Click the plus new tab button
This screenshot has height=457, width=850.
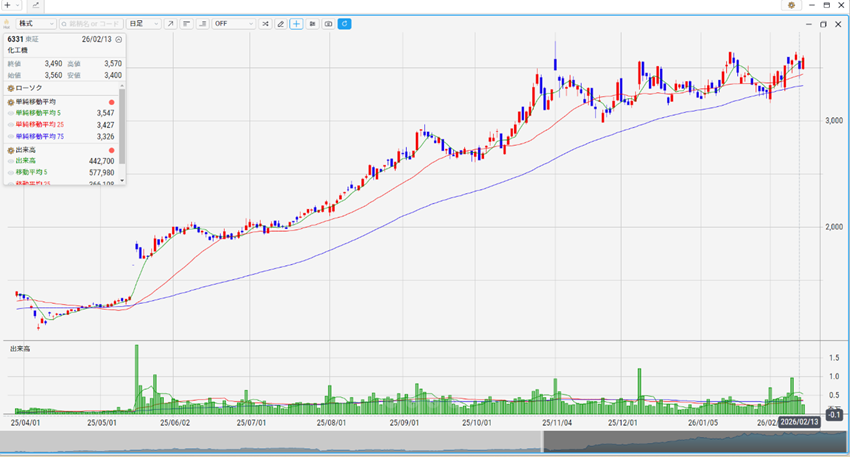8,6
